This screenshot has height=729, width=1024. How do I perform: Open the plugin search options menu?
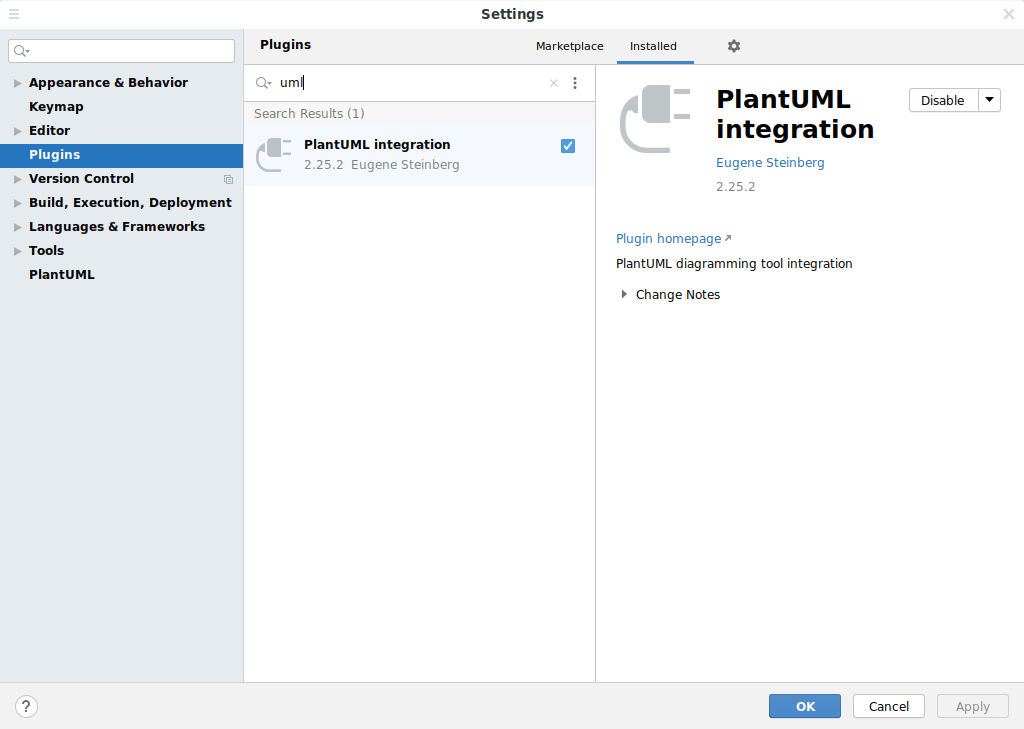[575, 83]
